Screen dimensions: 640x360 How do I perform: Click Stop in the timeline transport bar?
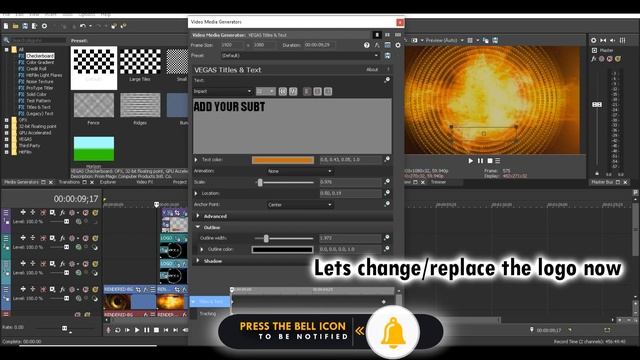156,330
